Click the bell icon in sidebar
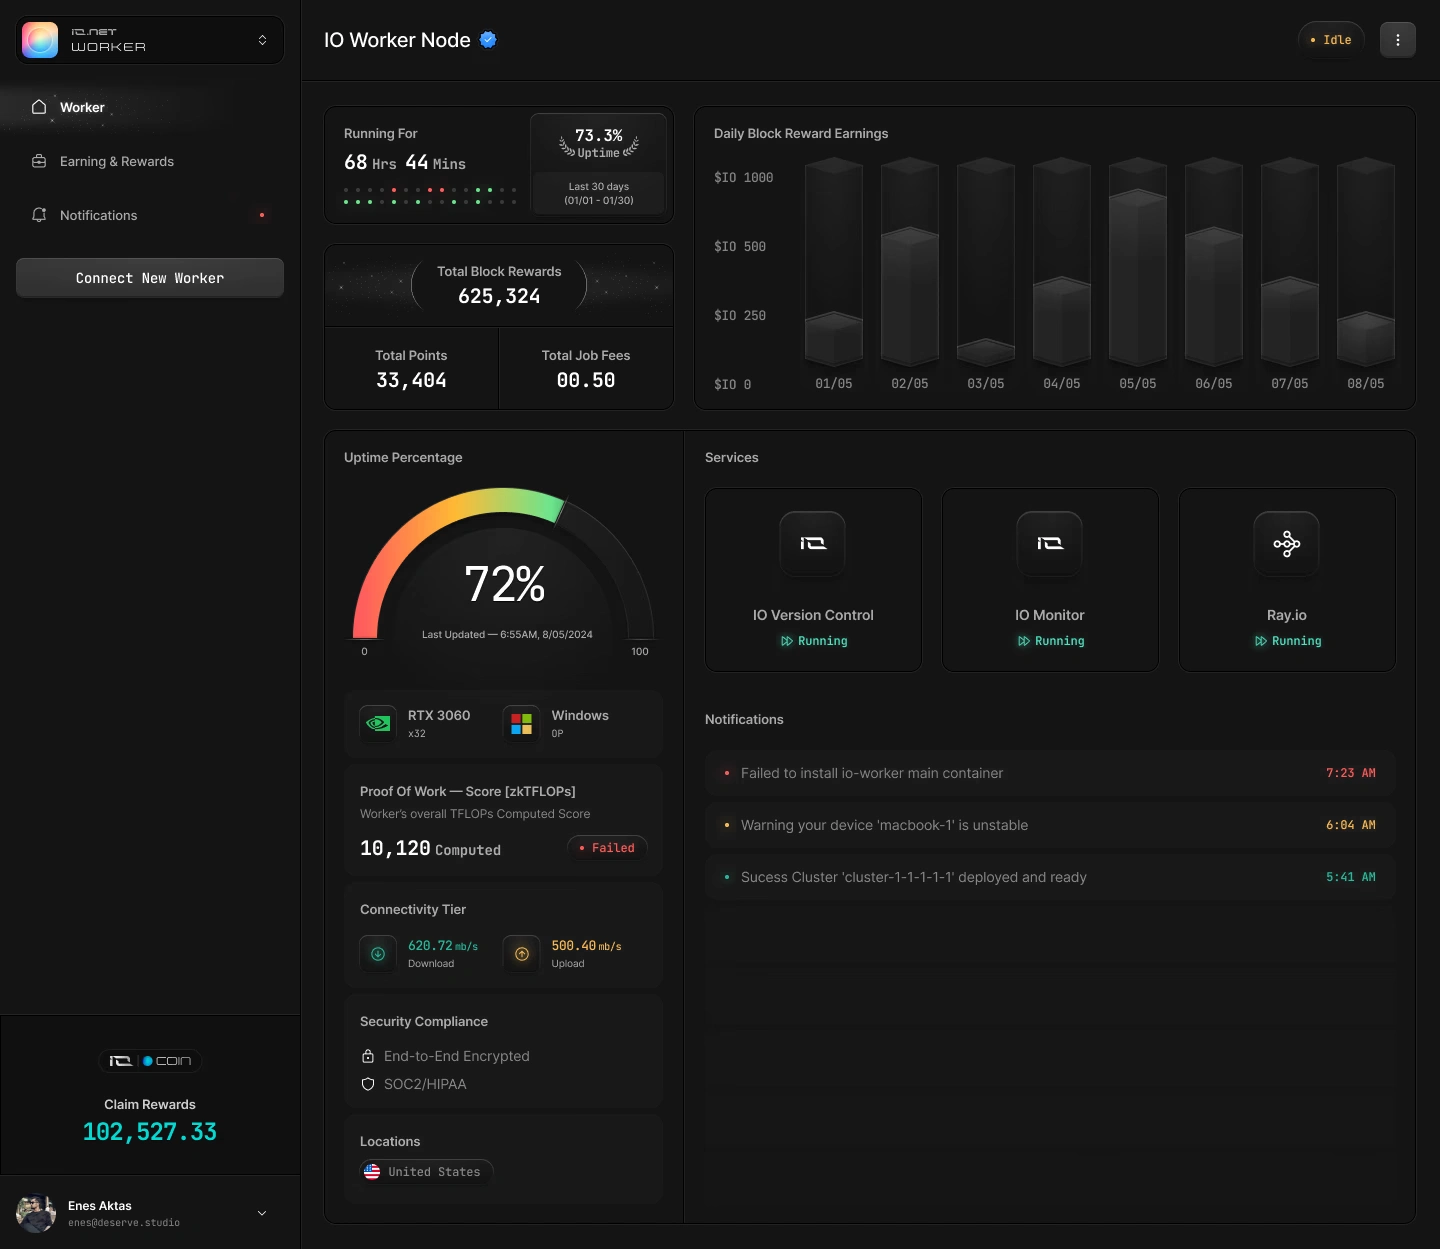This screenshot has height=1249, width=1440. (39, 215)
